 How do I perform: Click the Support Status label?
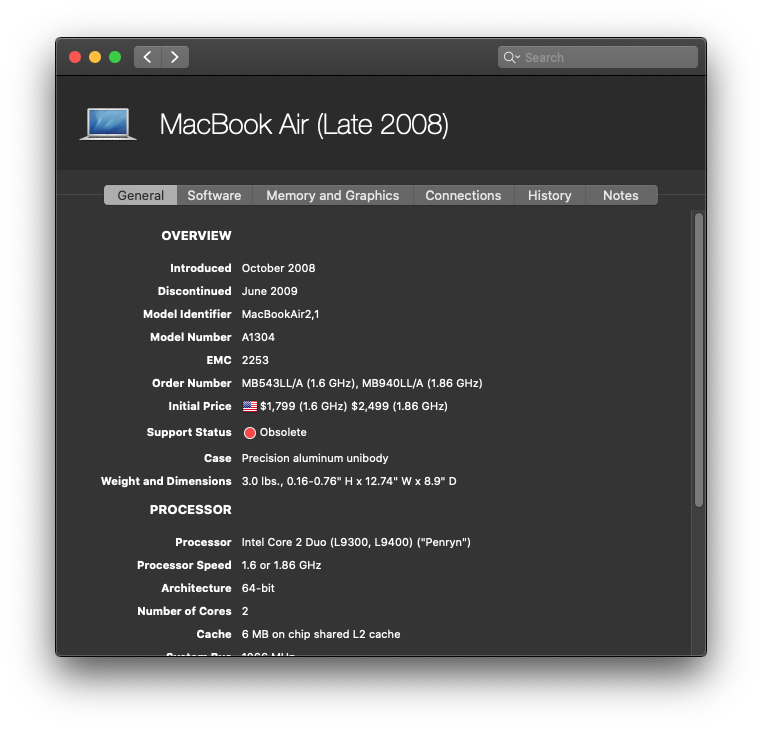[x=189, y=433]
